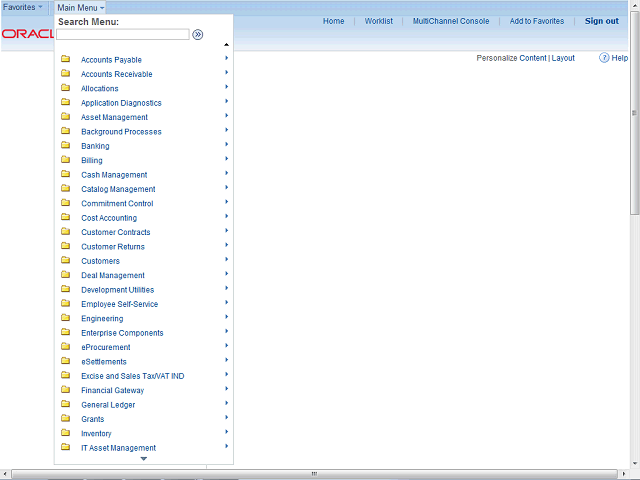The width and height of the screenshot is (640, 480).
Task: Click the Asset Management folder icon
Action: point(65,117)
